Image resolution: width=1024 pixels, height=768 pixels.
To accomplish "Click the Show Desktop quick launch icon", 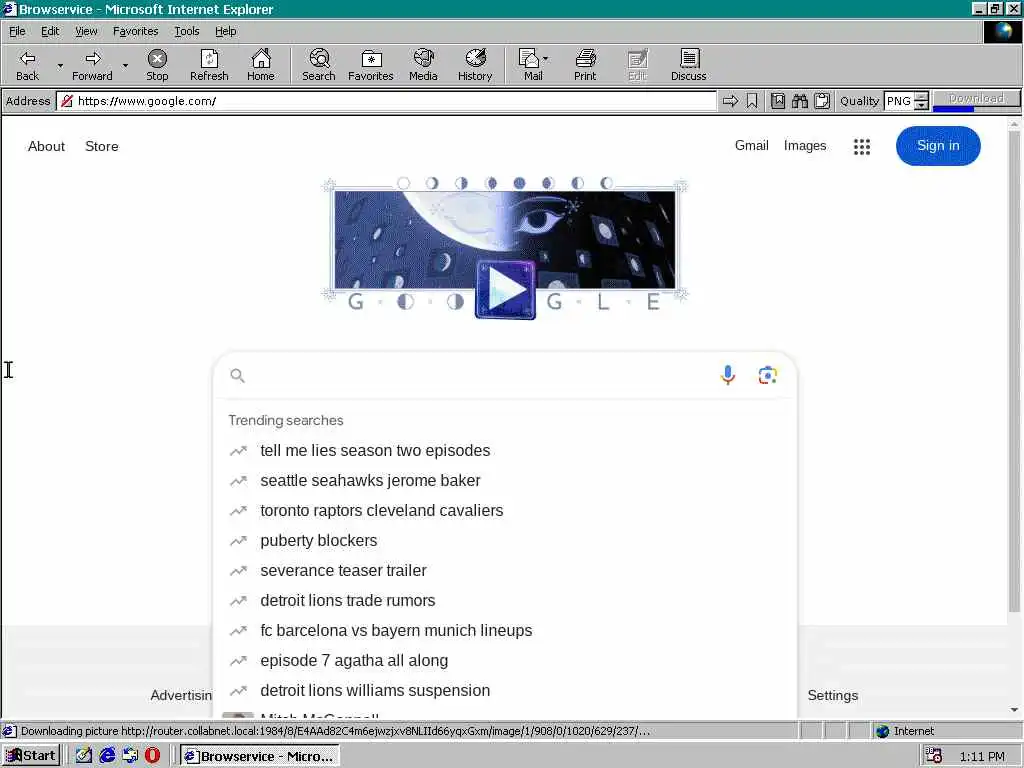I will pyautogui.click(x=84, y=756).
